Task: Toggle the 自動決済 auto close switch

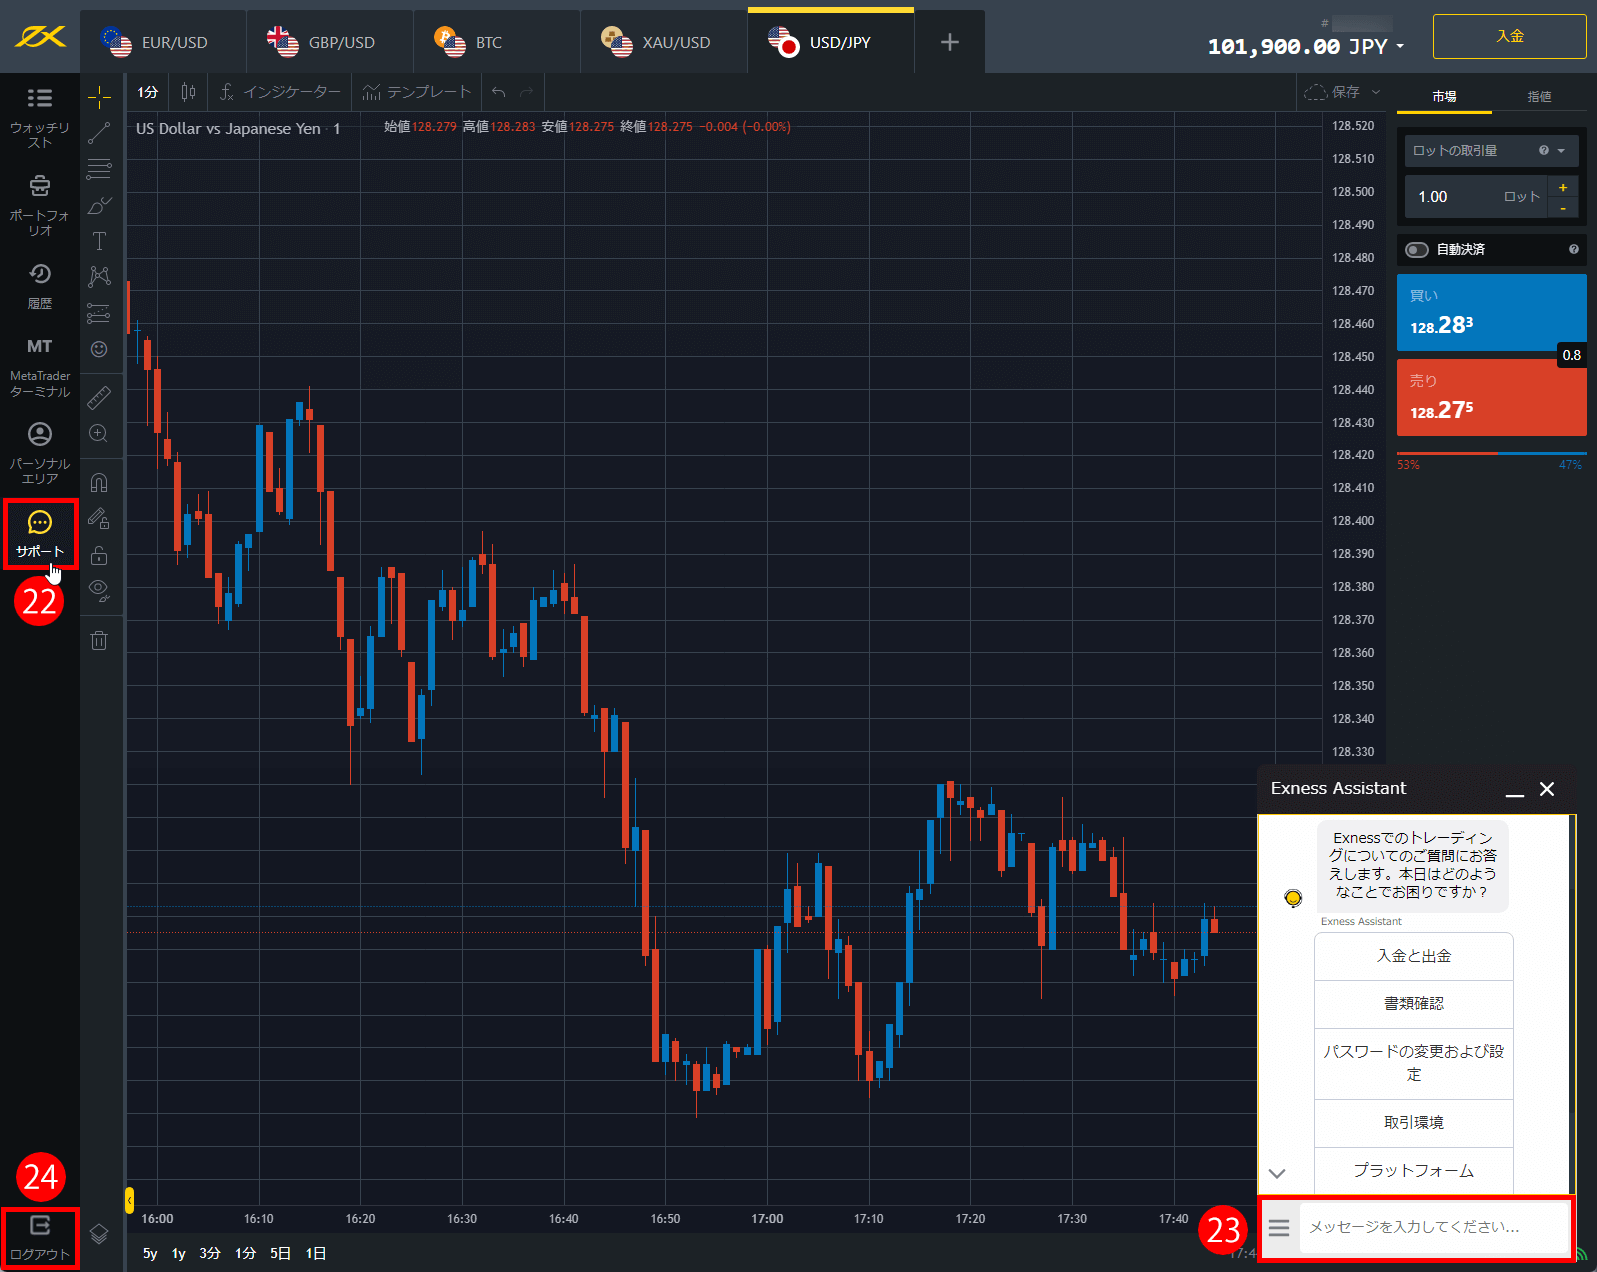Action: [1417, 250]
